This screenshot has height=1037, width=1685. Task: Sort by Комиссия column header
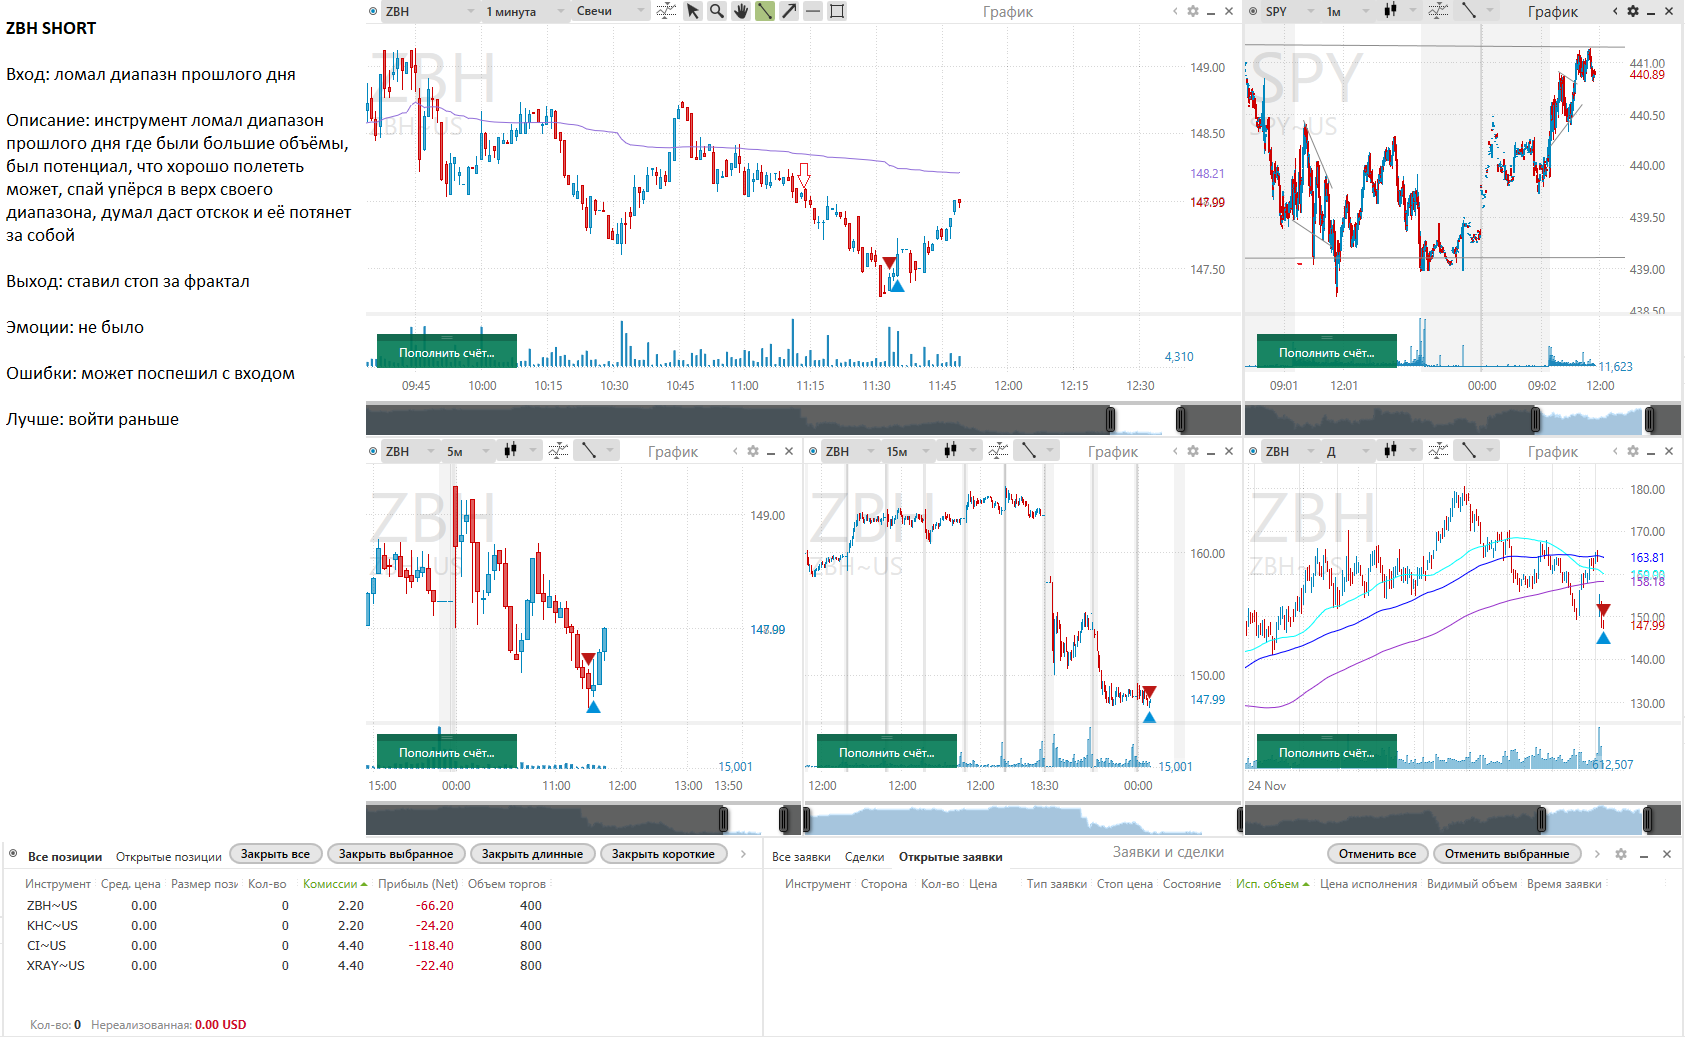click(335, 884)
